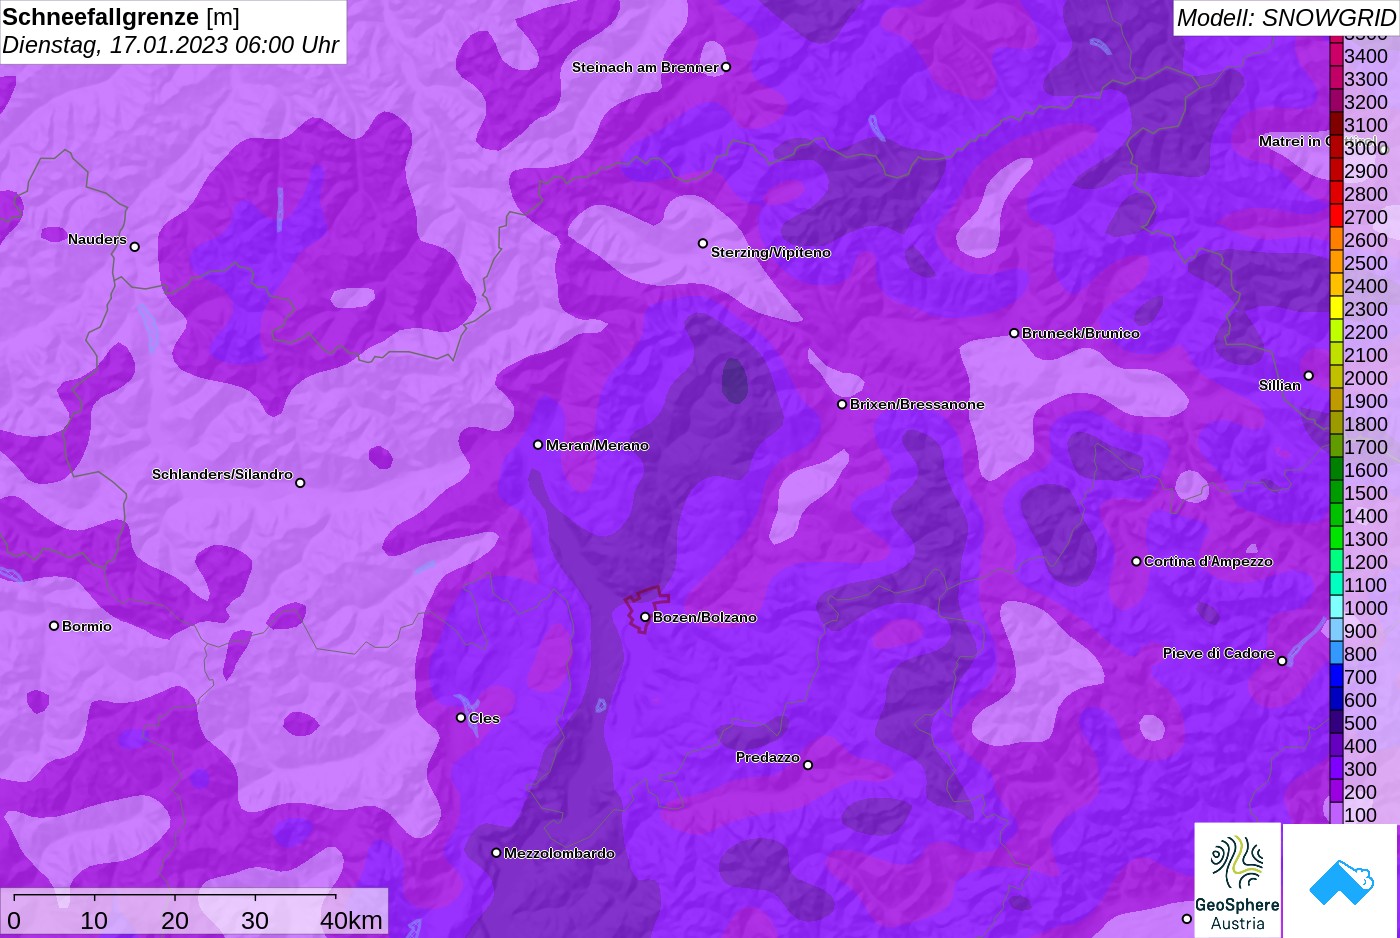
Task: Click the Dienstag, 17.01.2023 06:00 Uhr date
Action: point(171,45)
